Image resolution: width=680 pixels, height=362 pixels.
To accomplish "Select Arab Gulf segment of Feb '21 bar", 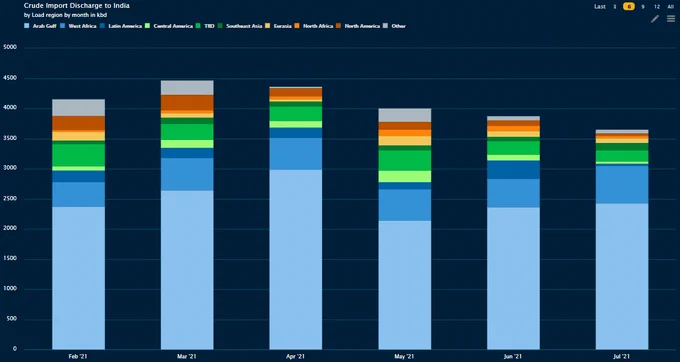I will pyautogui.click(x=78, y=278).
